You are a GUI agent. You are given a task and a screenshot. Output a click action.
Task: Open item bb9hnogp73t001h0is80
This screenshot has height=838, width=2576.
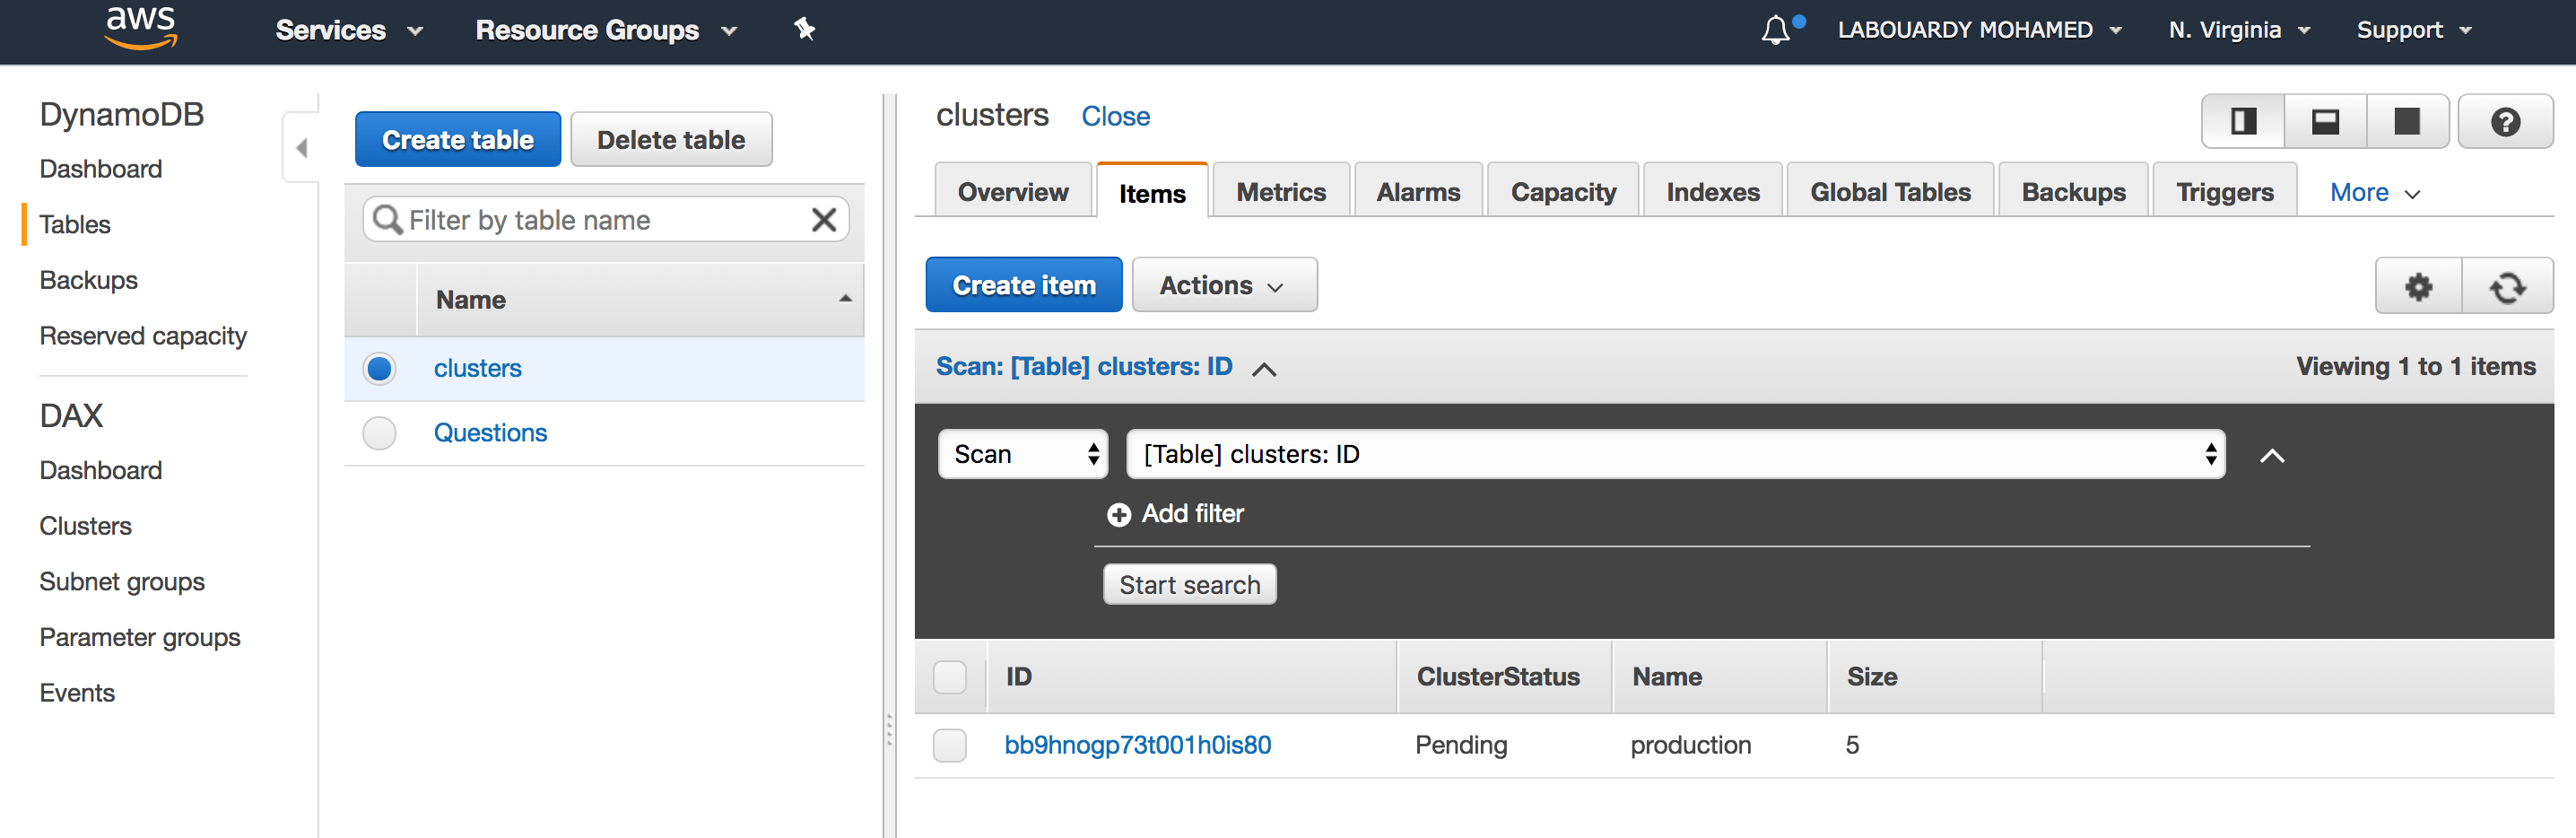click(1137, 745)
